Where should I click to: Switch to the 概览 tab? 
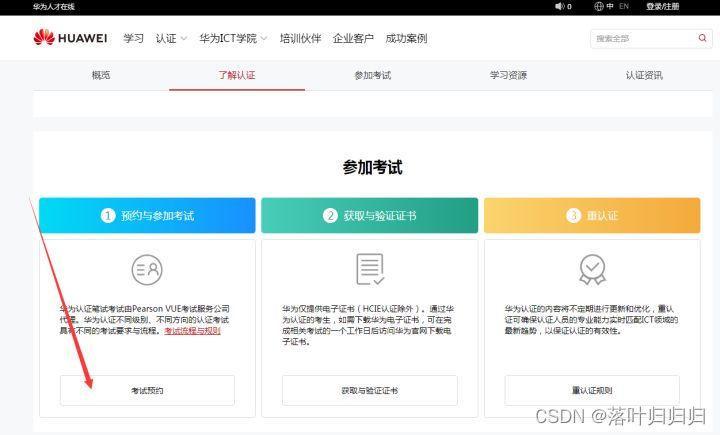coord(101,75)
